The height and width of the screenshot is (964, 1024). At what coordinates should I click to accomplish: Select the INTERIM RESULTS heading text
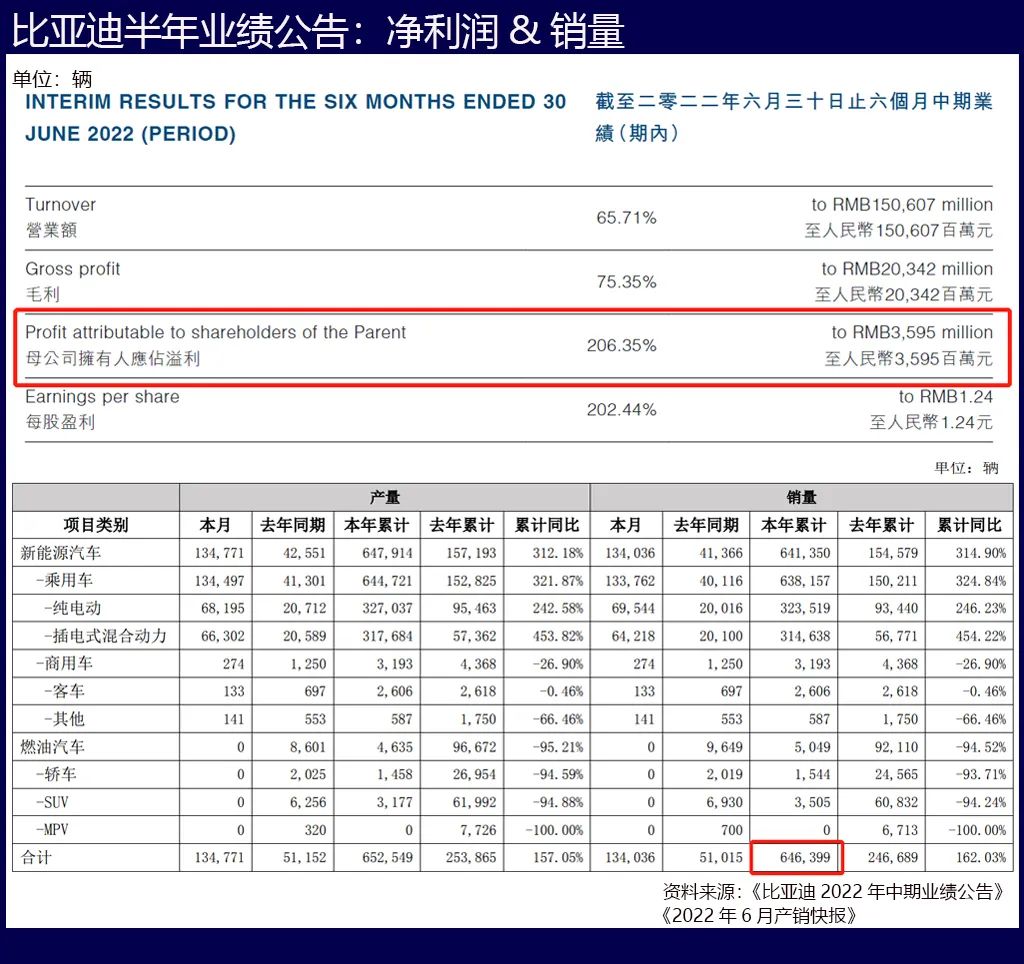click(x=295, y=117)
